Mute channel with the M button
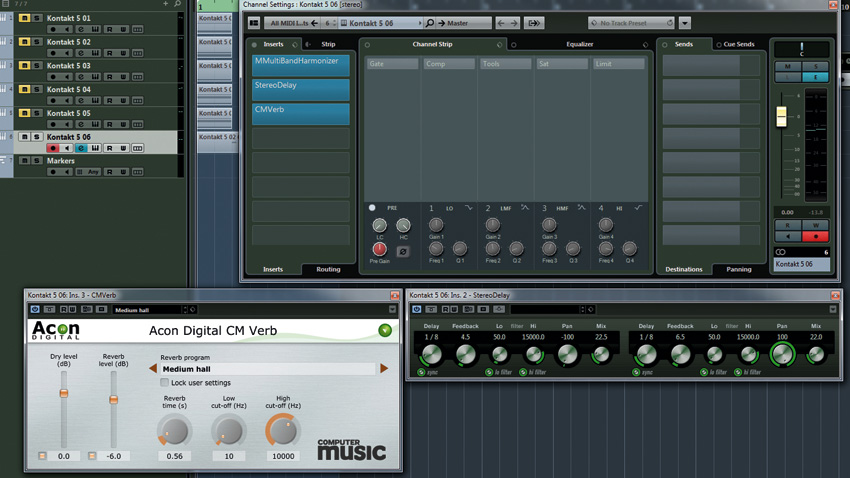This screenshot has width=850, height=478. click(x=788, y=66)
